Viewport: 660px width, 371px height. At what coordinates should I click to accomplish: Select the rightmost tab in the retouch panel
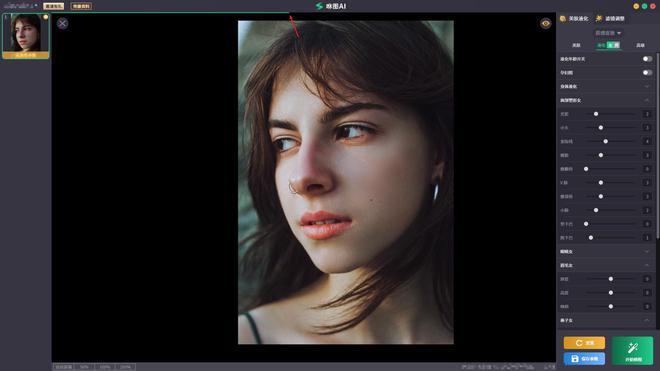[640, 45]
